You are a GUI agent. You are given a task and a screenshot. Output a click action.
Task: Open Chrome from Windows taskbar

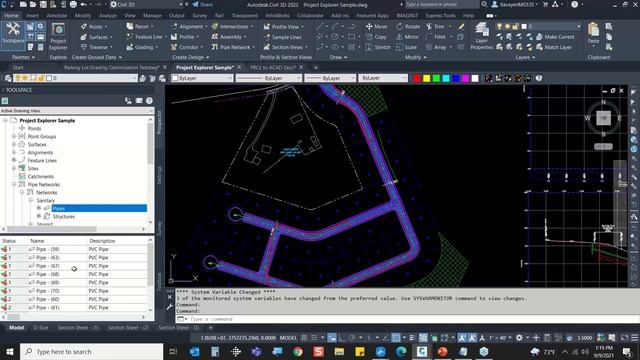298,351
